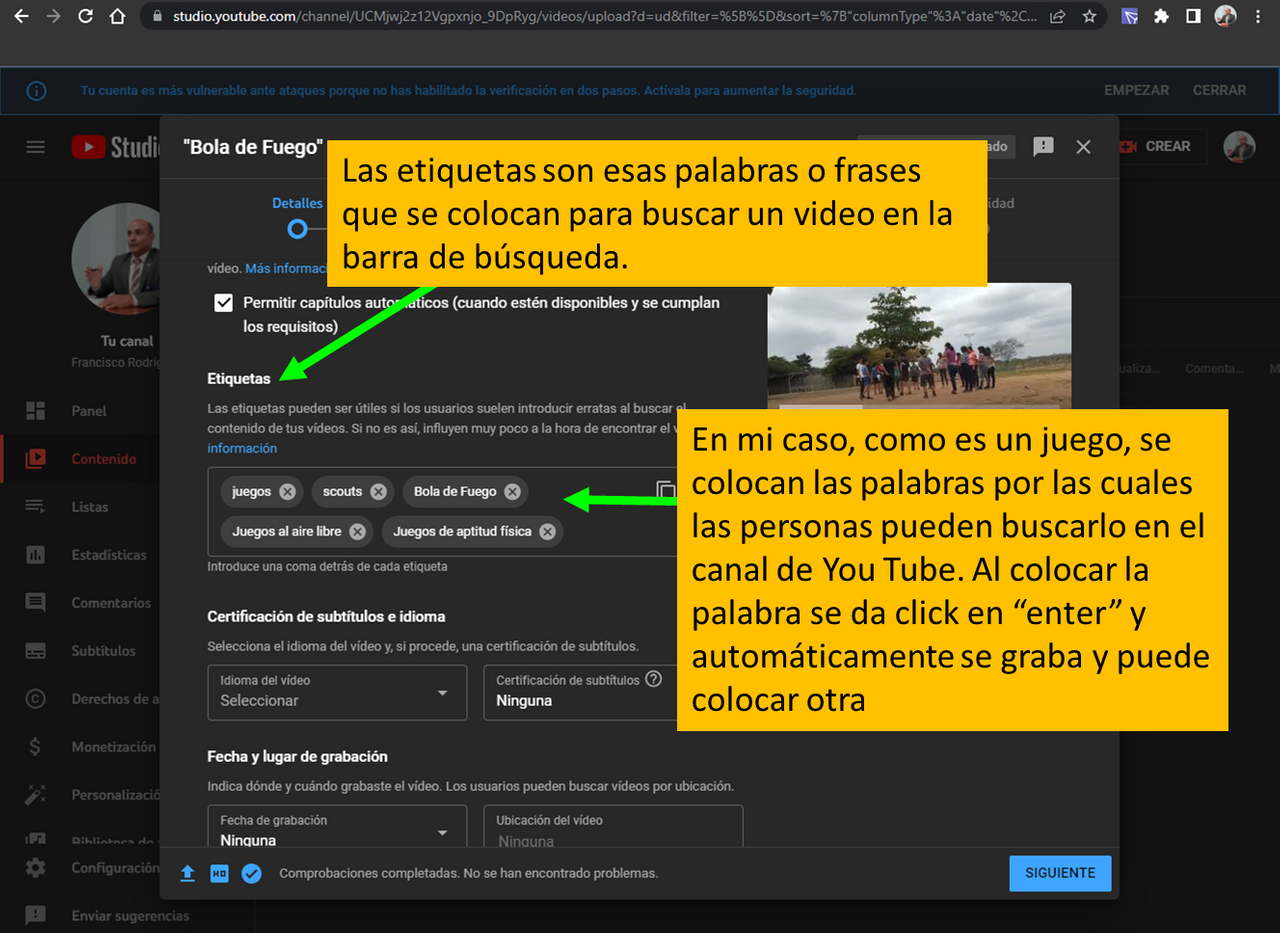Open the 'Más información' link near chapters

point(287,268)
